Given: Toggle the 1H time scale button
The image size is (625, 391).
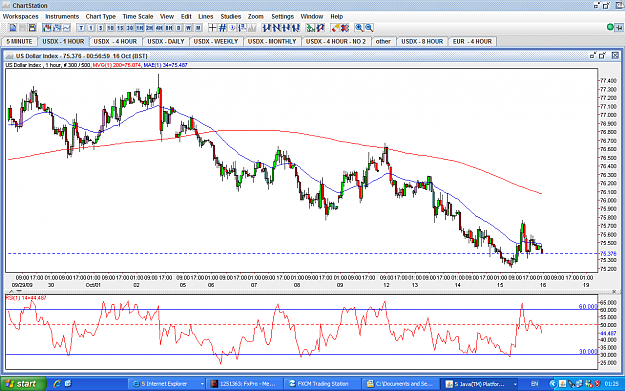Looking at the screenshot, I should point(140,28).
